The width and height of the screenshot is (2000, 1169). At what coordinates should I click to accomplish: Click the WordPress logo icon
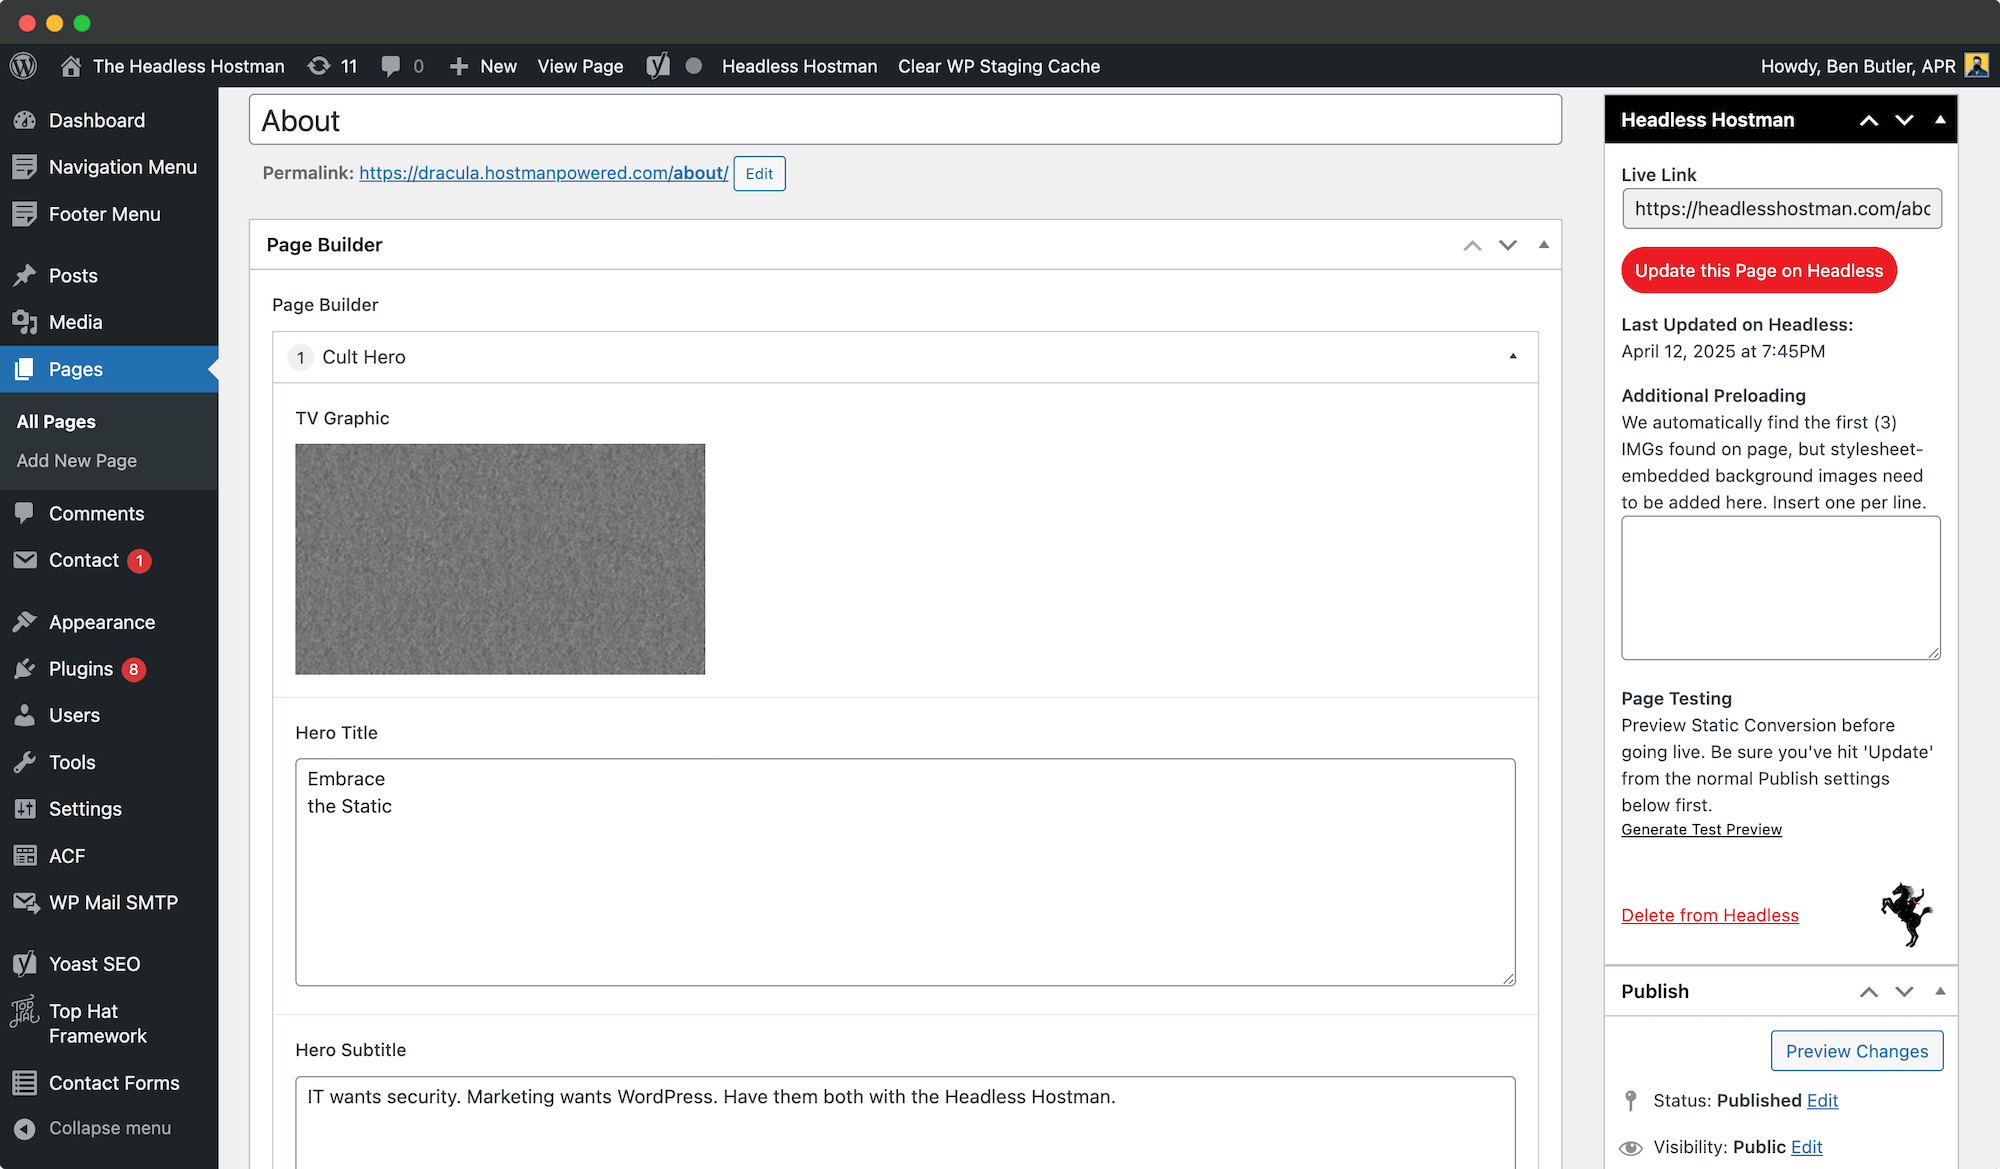click(x=23, y=66)
